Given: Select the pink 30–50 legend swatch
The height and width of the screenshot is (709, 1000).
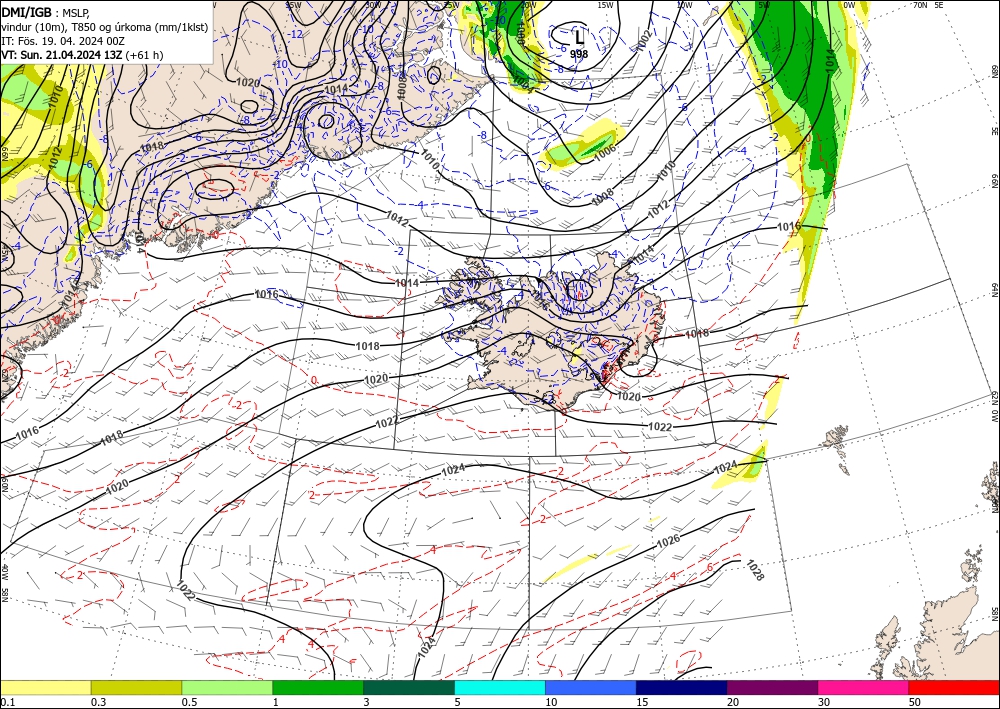Looking at the screenshot, I should point(864,687).
